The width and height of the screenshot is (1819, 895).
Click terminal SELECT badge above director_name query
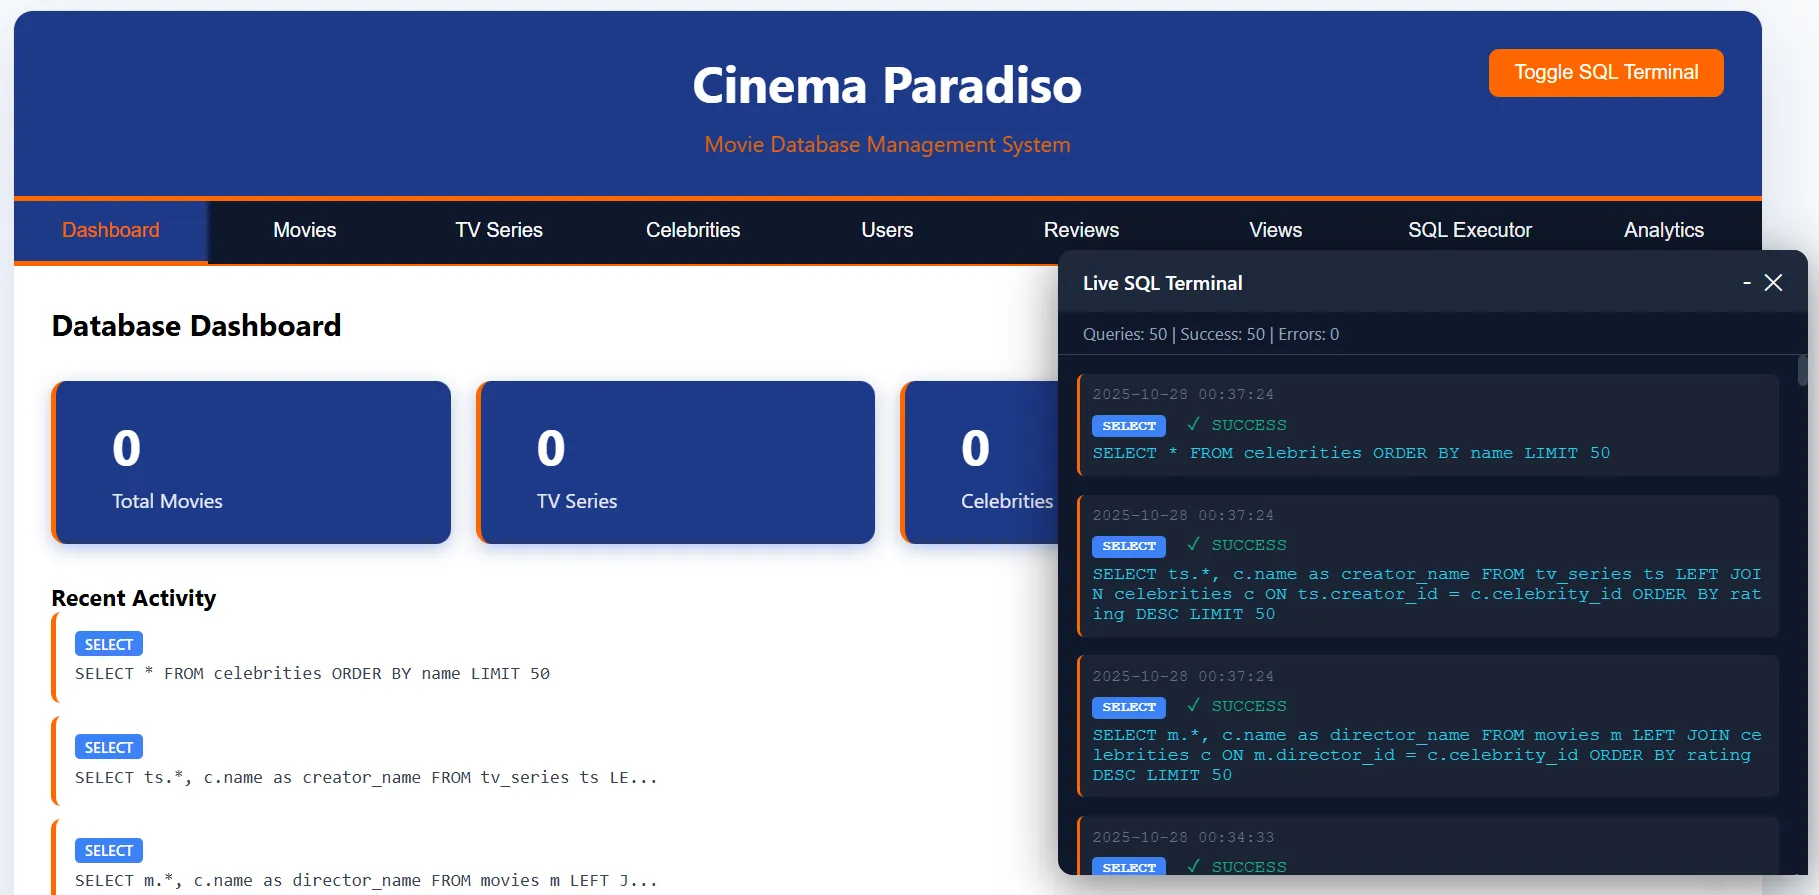tap(1129, 707)
